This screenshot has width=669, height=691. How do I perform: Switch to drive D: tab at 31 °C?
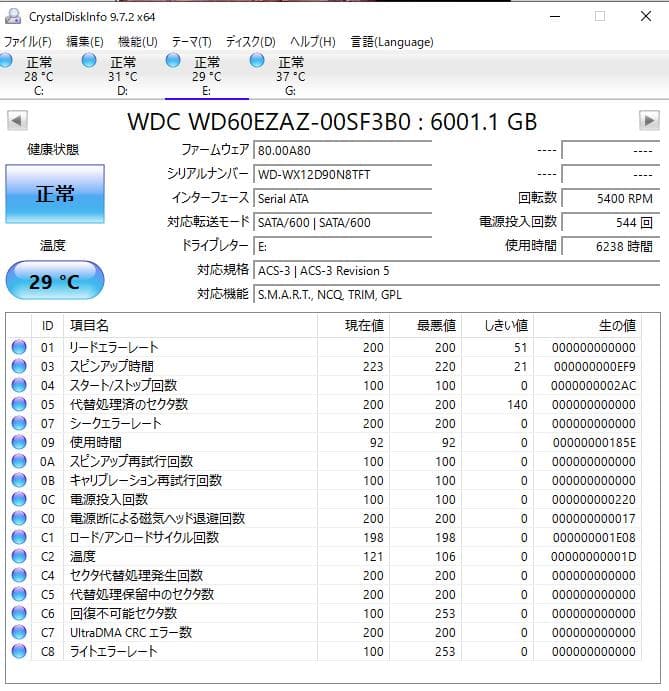123,75
